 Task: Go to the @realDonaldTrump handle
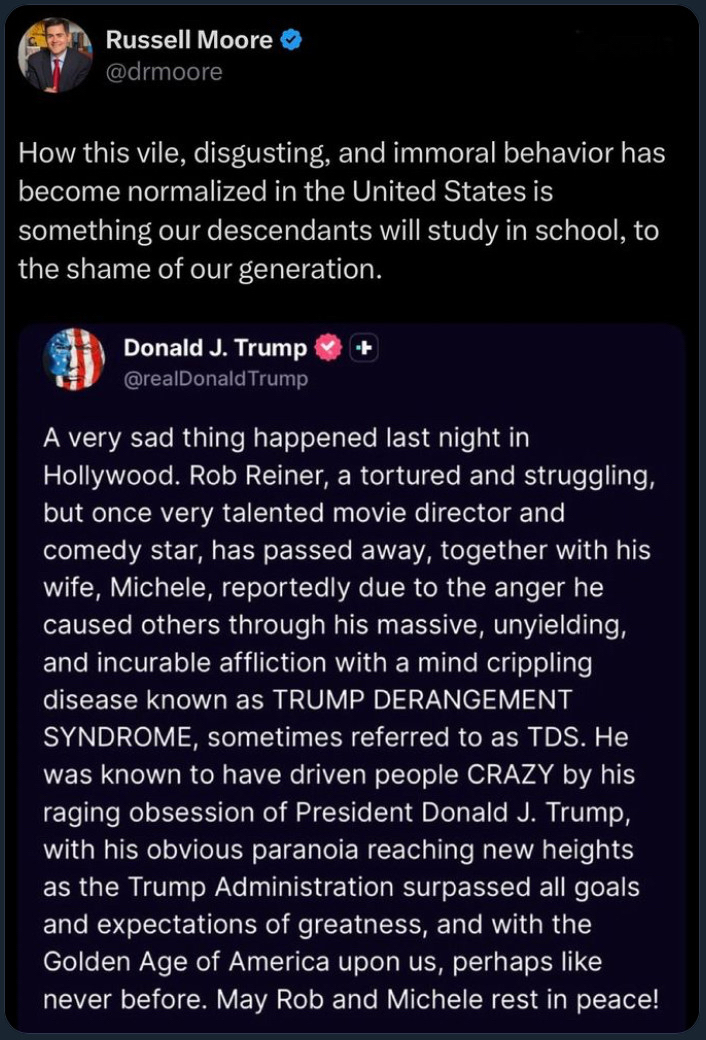tap(215, 378)
